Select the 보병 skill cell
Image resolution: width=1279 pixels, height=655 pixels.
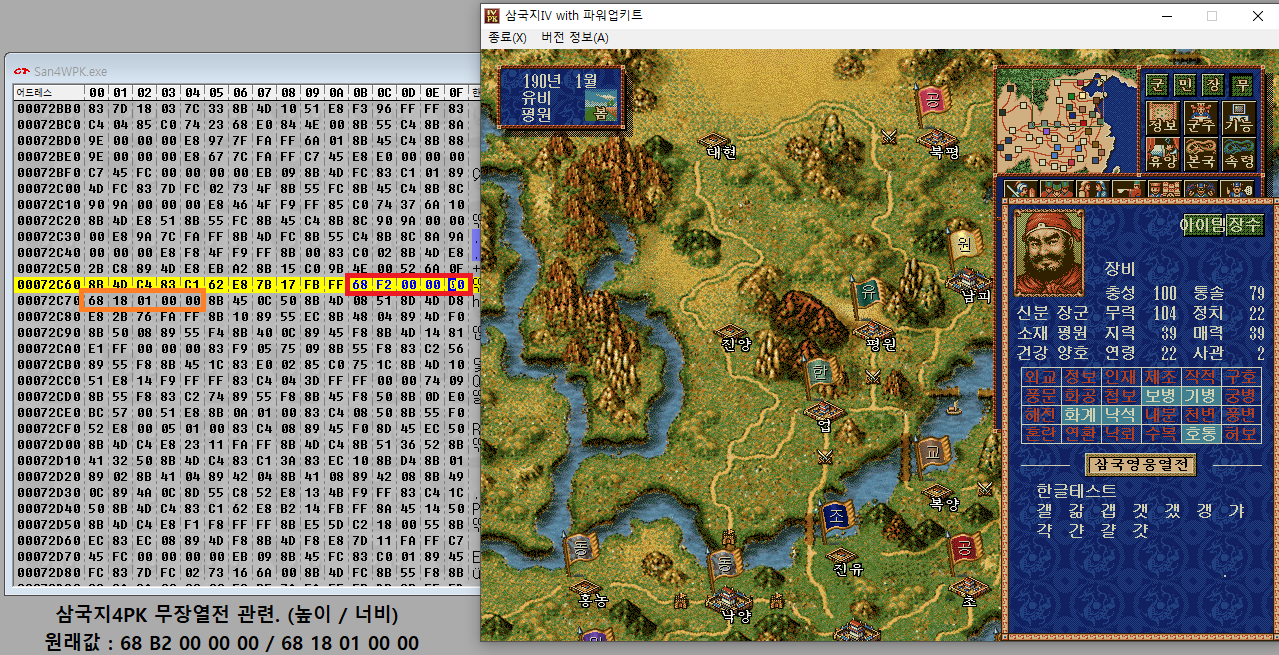pyautogui.click(x=1161, y=396)
